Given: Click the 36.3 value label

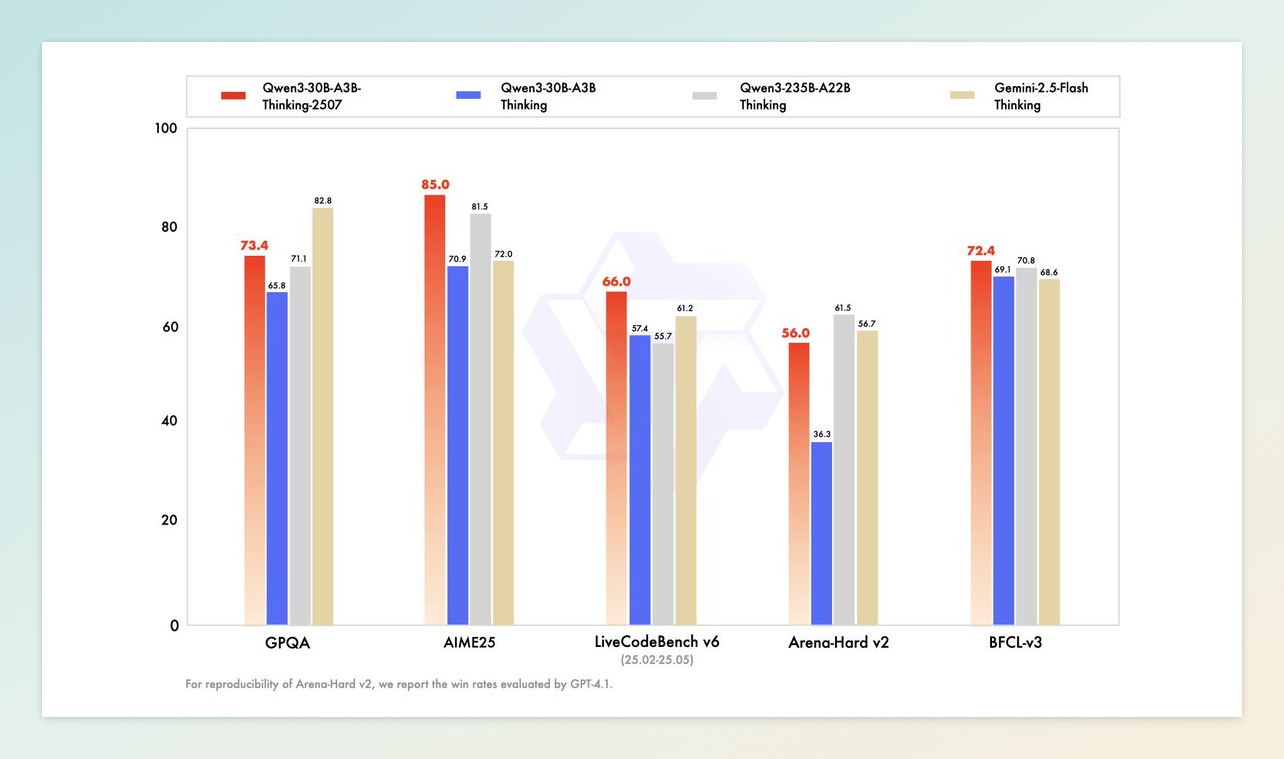Looking at the screenshot, I should (821, 434).
